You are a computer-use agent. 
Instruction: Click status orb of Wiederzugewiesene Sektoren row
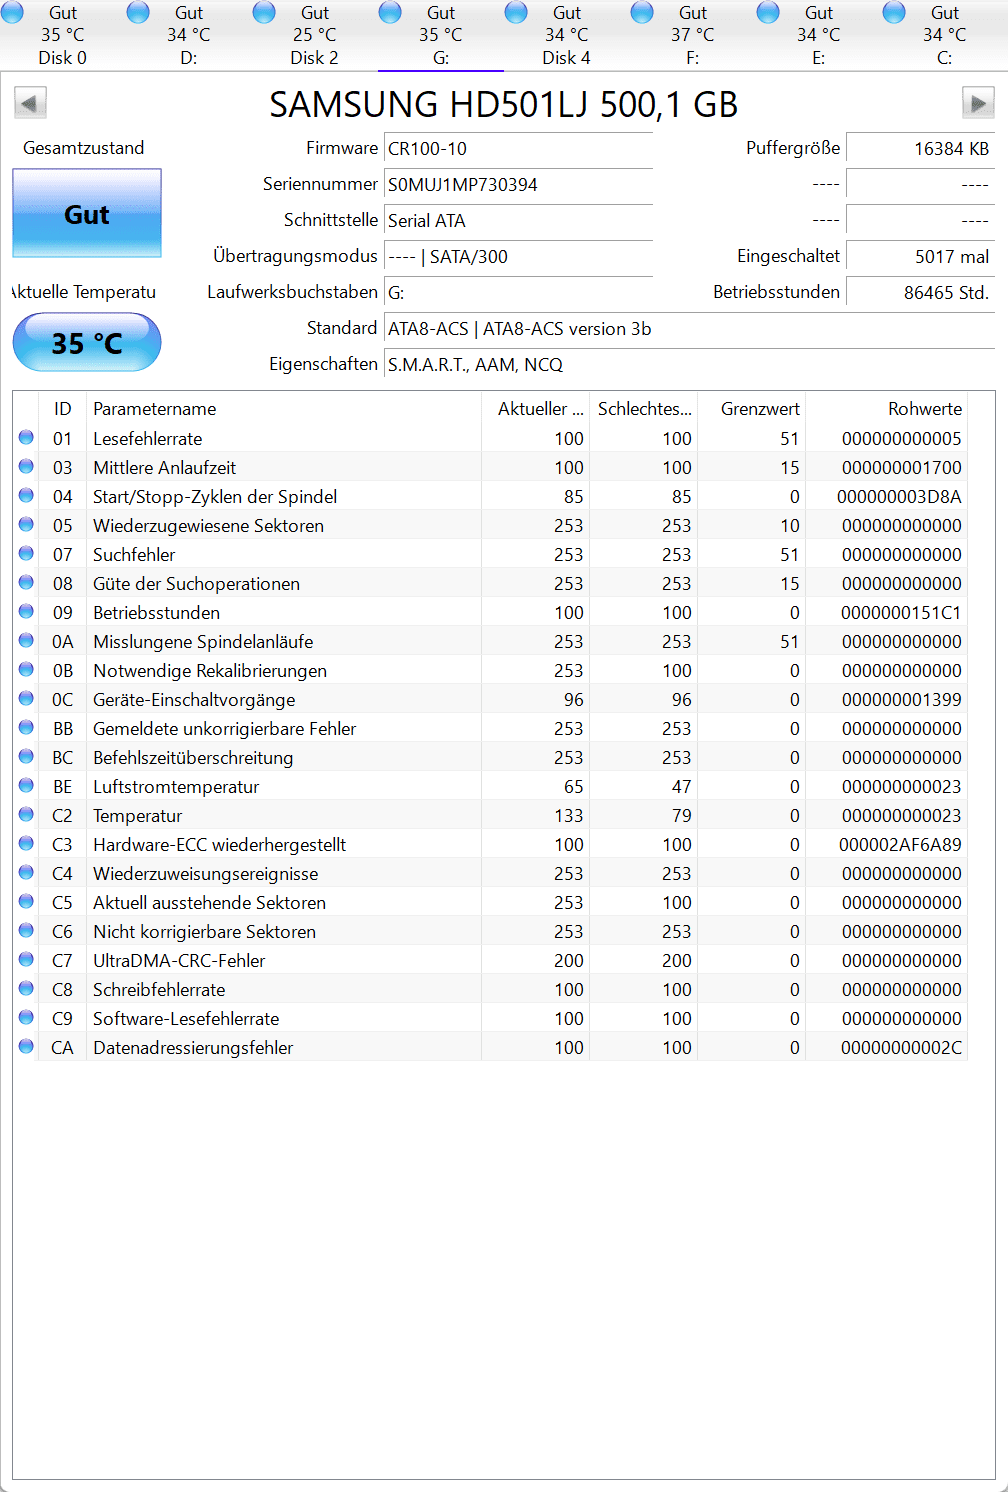click(x=26, y=524)
